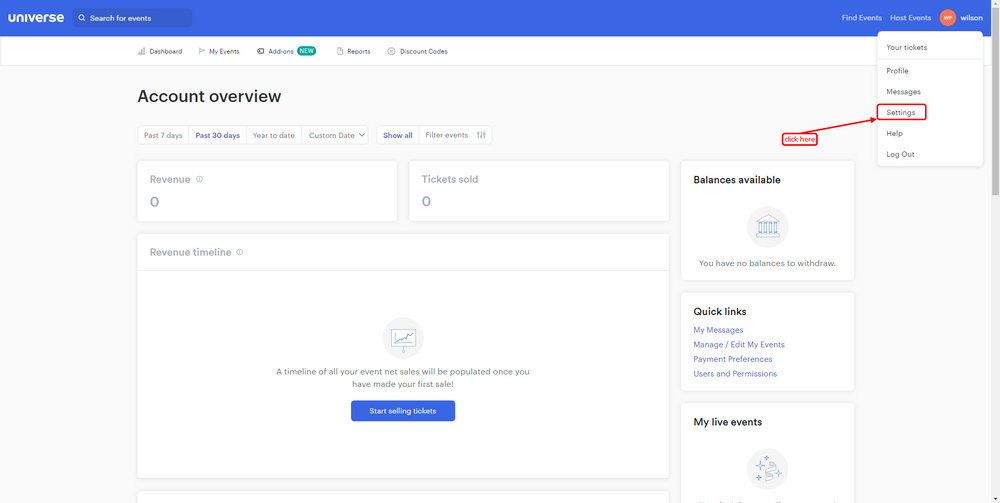
Task: Click the page vertical scrollbar
Action: pos(996,251)
